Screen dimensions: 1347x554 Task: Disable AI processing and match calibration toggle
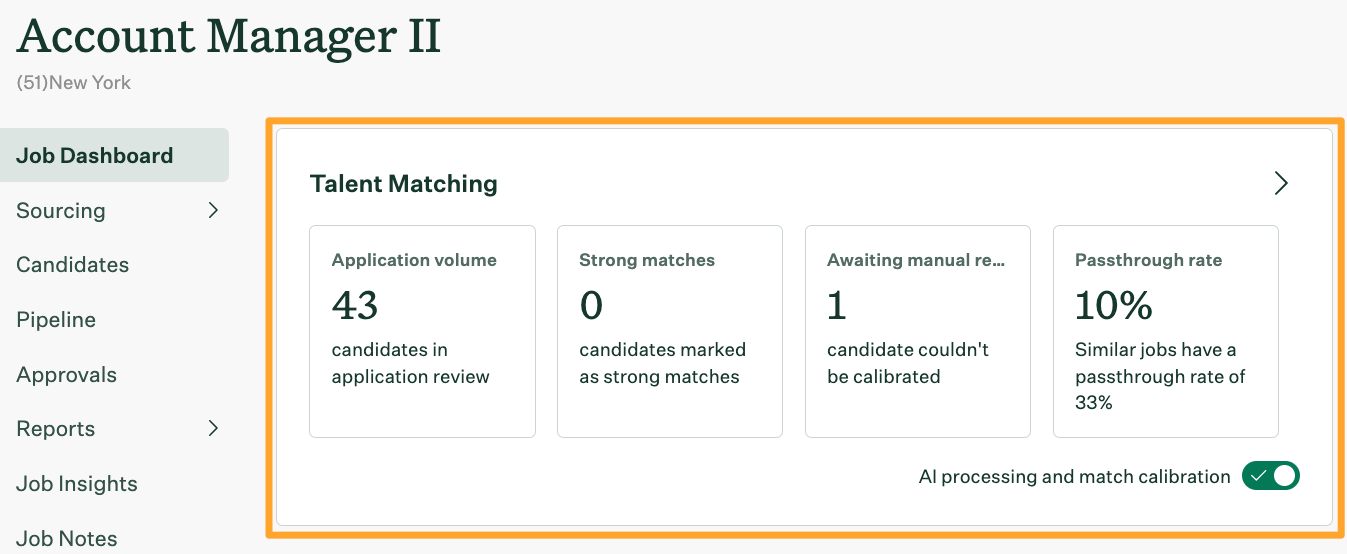coord(1270,476)
